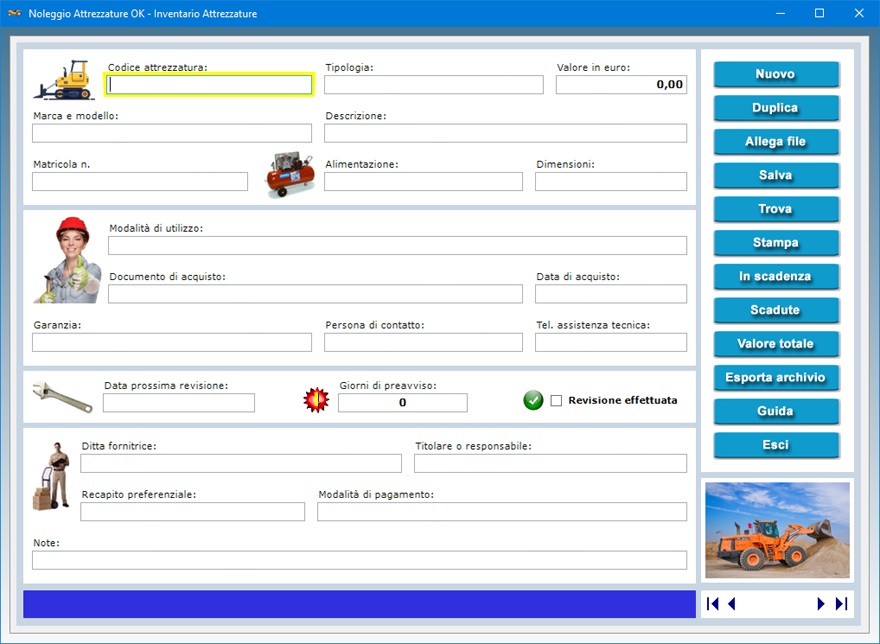The image size is (880, 644).
Task: Click the delivery man with boxes icon
Action: [52, 476]
